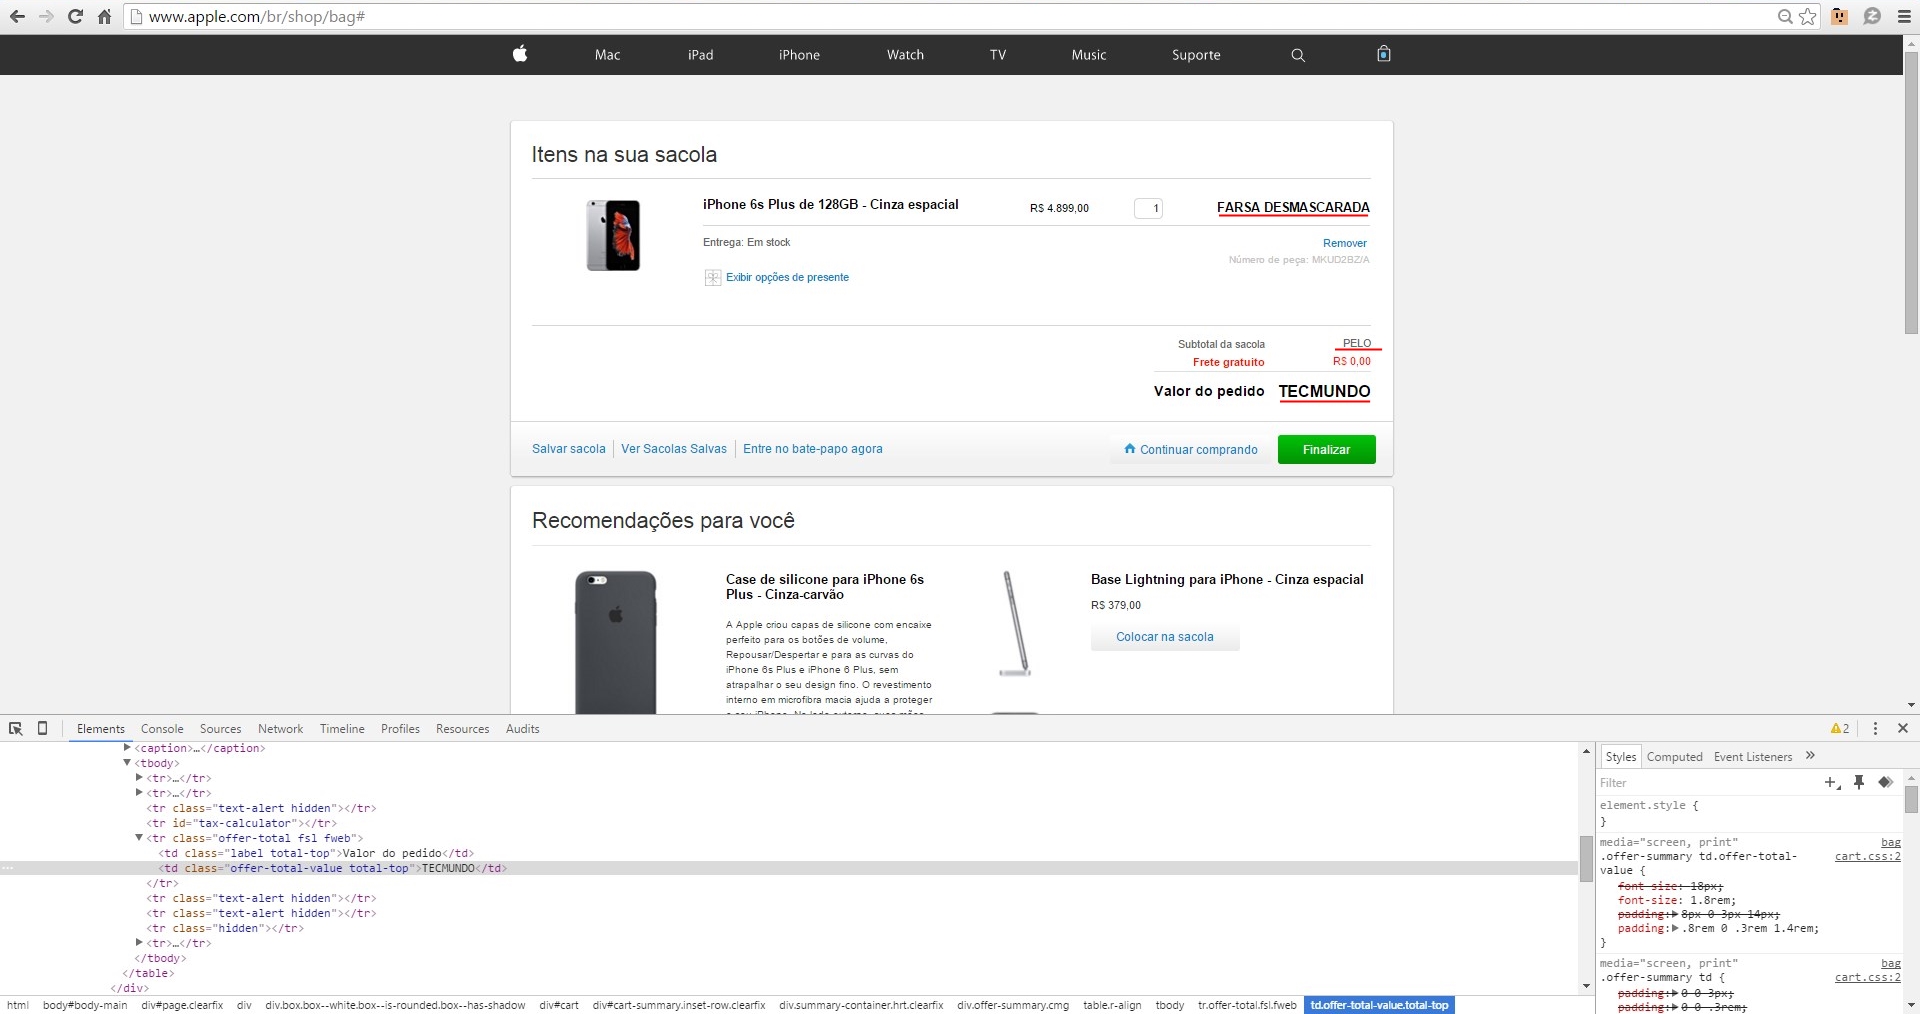Click the Salvar sacola link

[x=568, y=449]
